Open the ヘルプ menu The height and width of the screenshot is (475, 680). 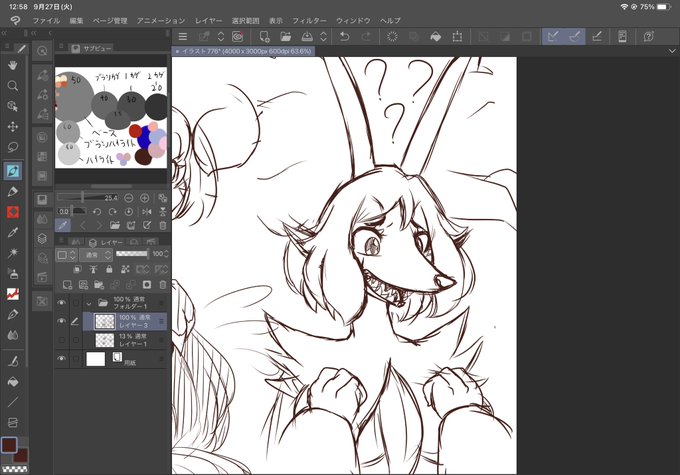tap(390, 20)
